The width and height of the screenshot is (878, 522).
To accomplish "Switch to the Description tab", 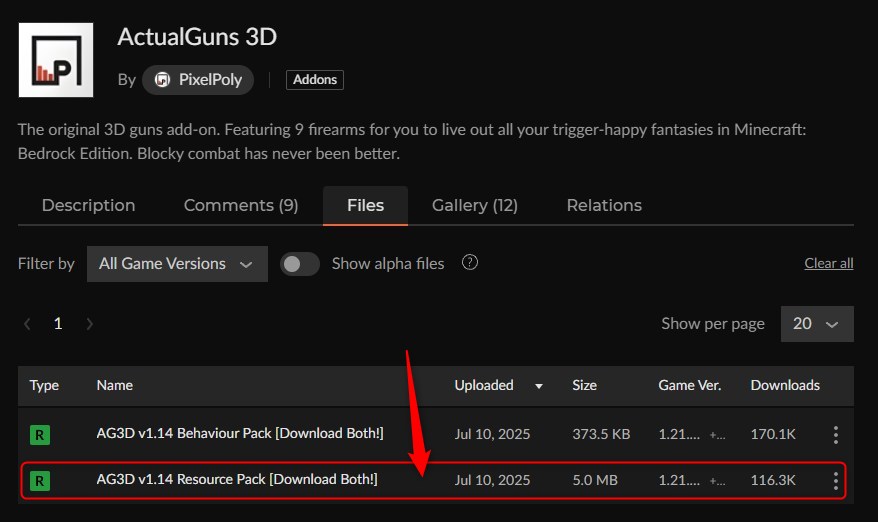I will coord(88,206).
